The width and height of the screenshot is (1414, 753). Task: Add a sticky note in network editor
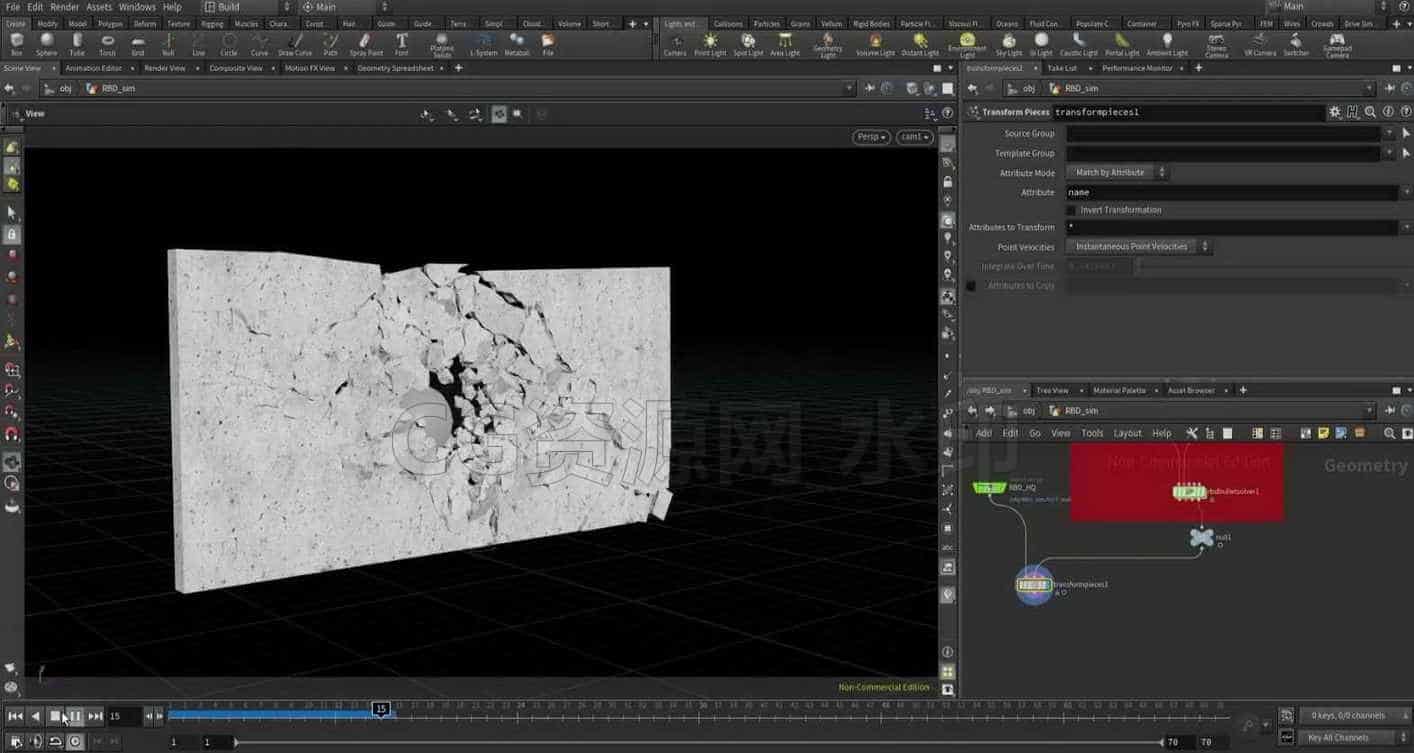pos(1323,433)
